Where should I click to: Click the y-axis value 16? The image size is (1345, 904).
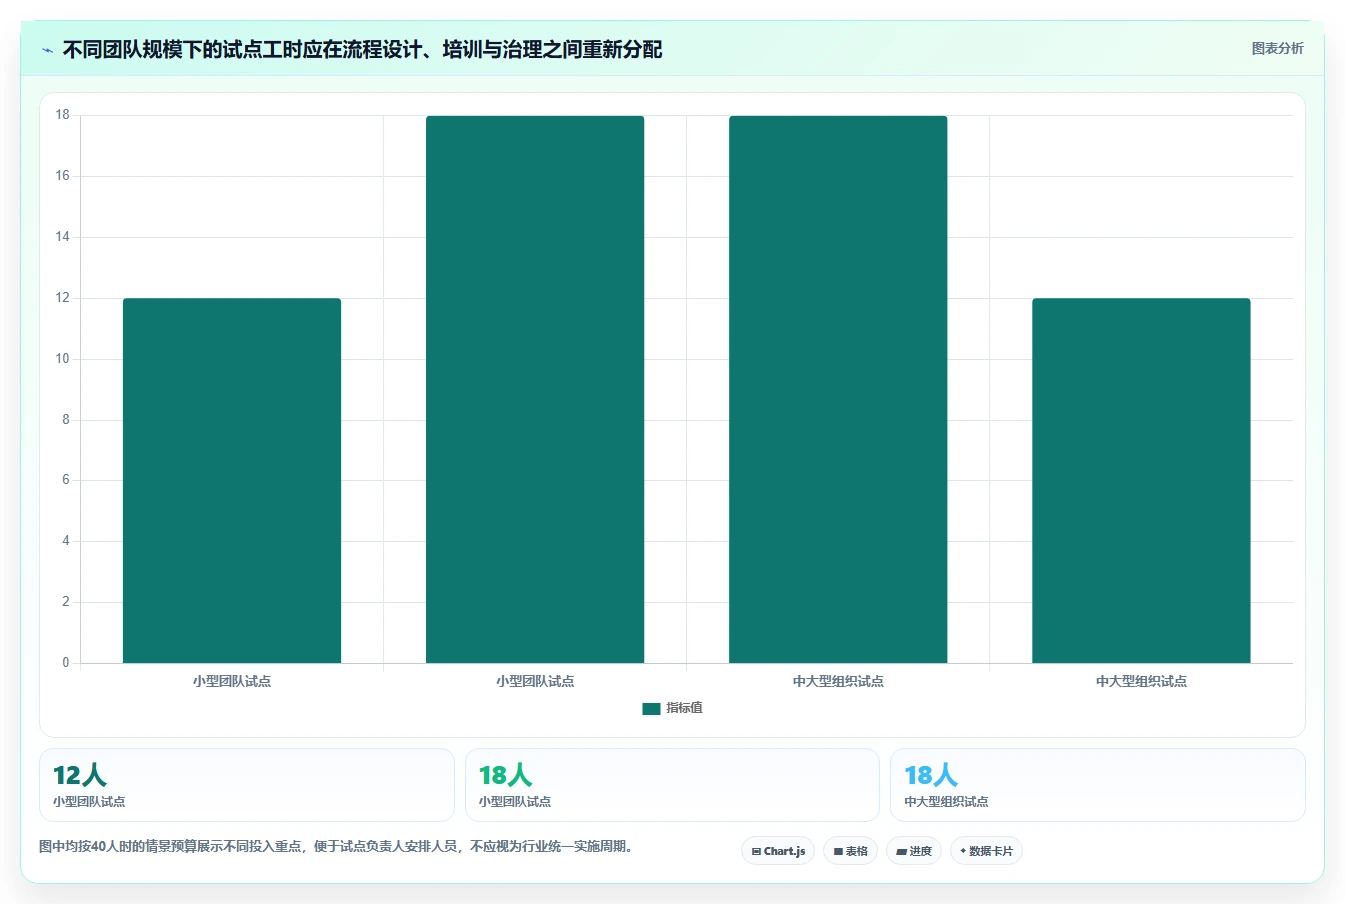(x=63, y=176)
